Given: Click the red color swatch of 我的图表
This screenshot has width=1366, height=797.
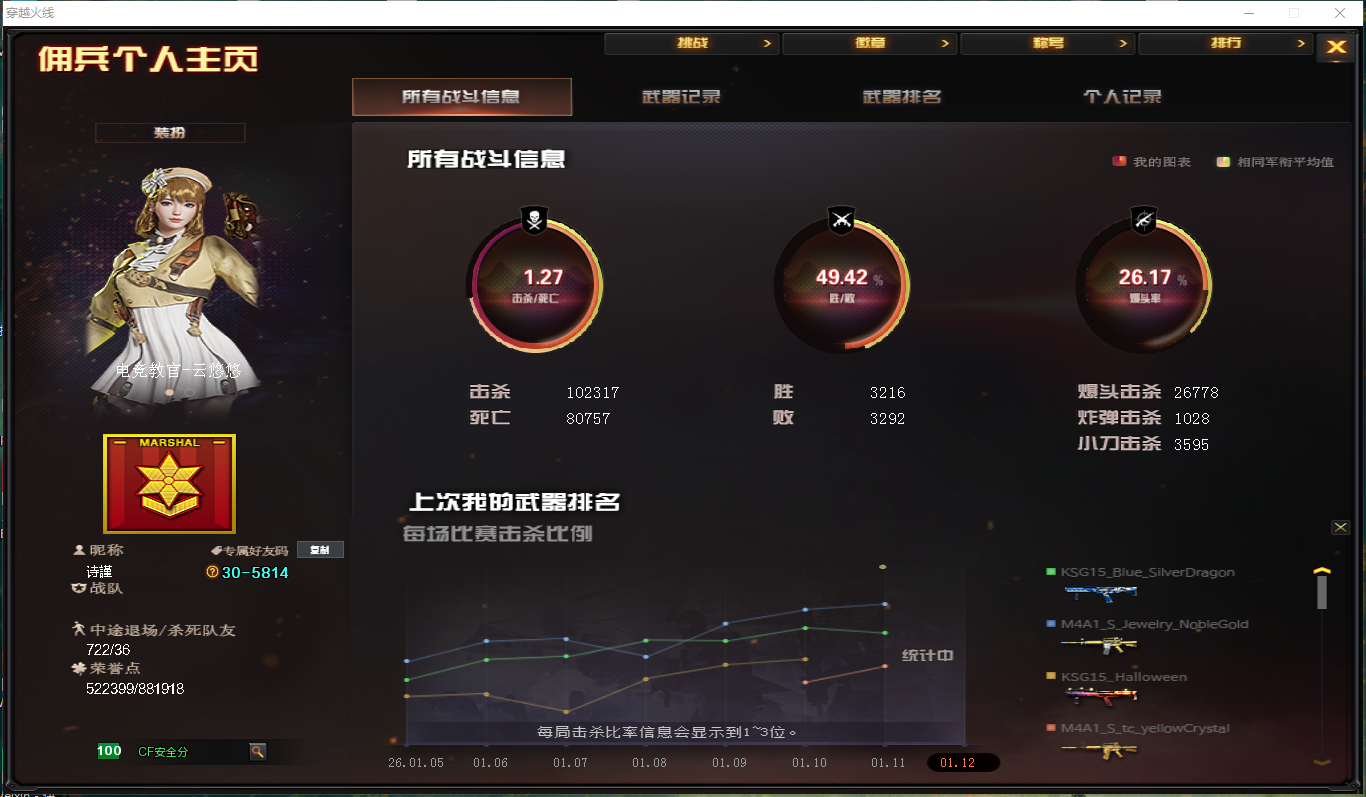Looking at the screenshot, I should (1119, 160).
